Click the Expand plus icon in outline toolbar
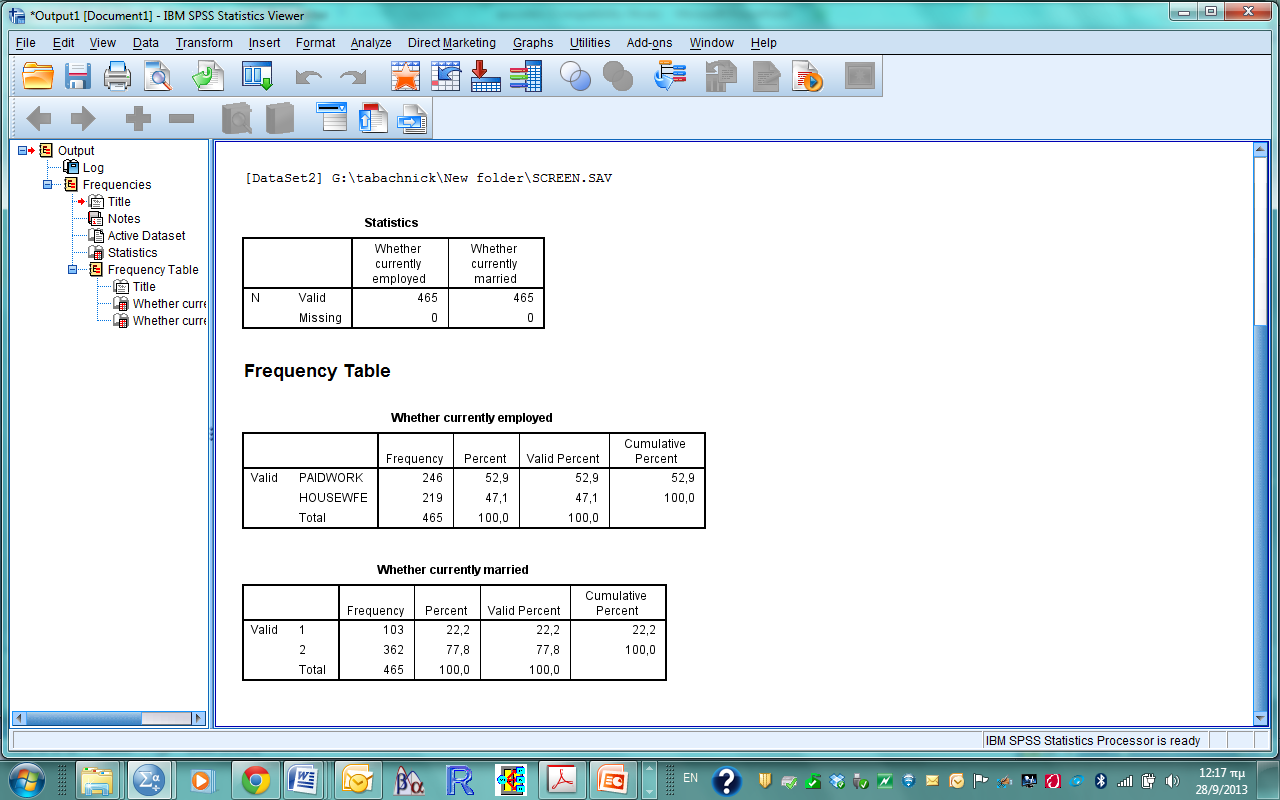Screen dimensions: 1280x800 [x=138, y=119]
